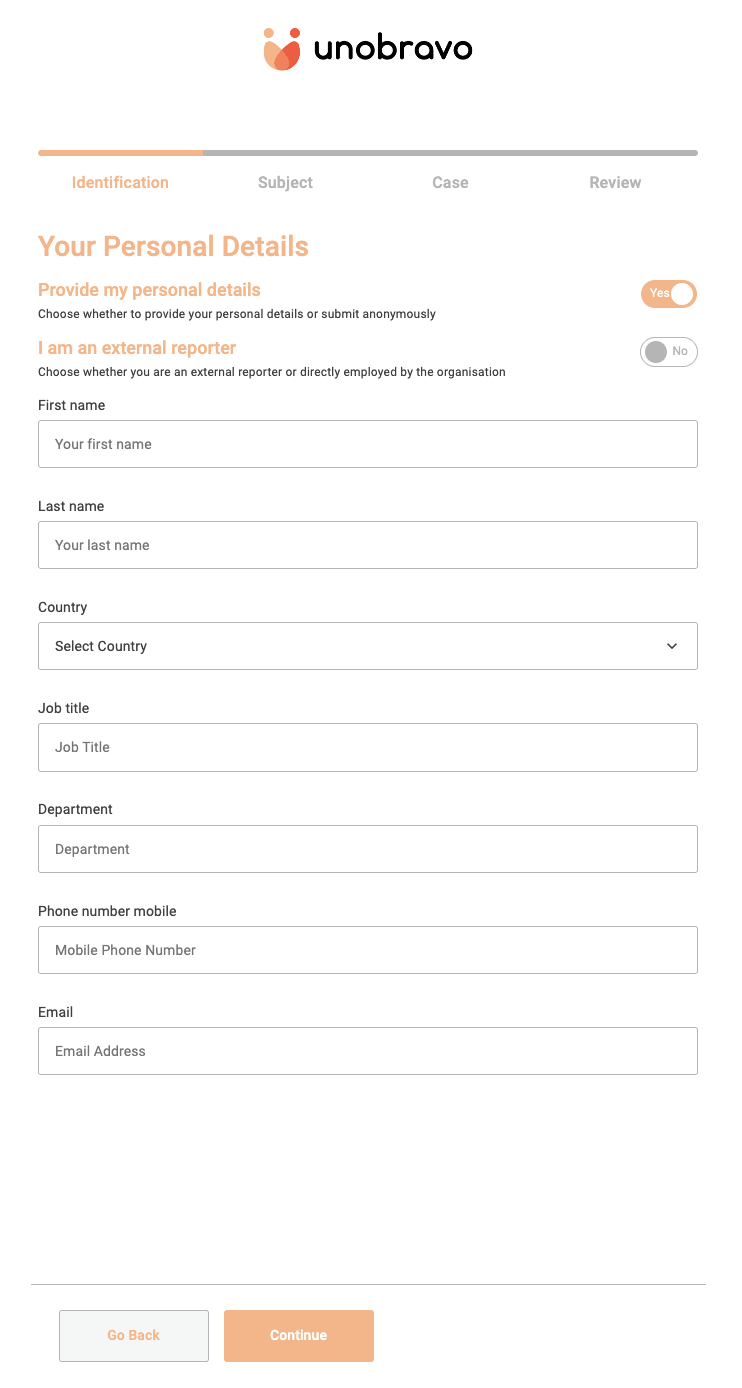
Task: Go to the Identification step tab
Action: click(x=120, y=183)
